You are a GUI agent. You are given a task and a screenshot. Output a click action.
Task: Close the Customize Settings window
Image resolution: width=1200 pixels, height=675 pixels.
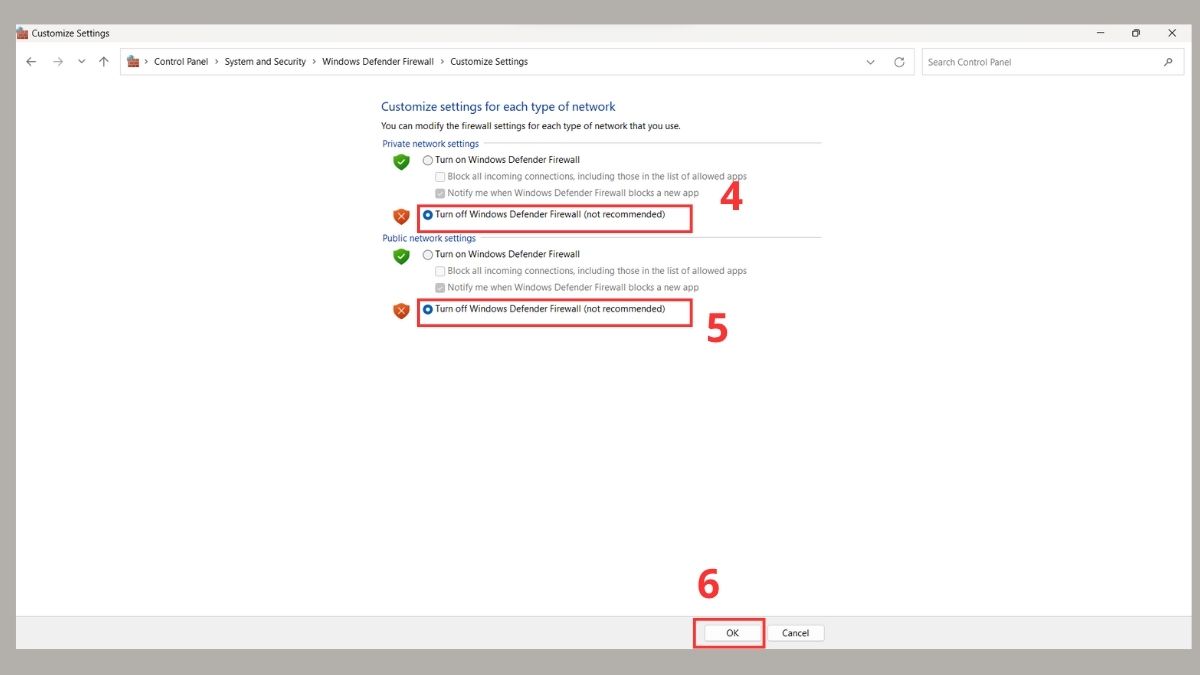(x=1172, y=33)
